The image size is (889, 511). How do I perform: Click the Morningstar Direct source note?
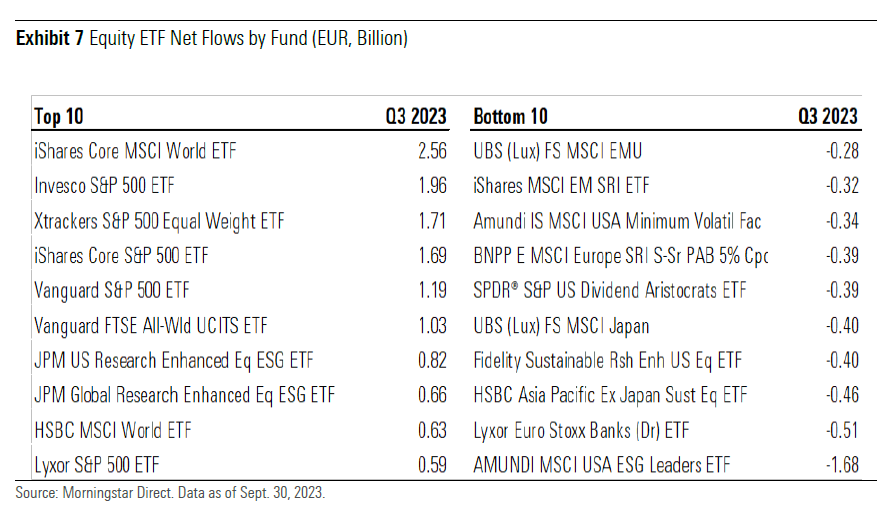pos(170,493)
